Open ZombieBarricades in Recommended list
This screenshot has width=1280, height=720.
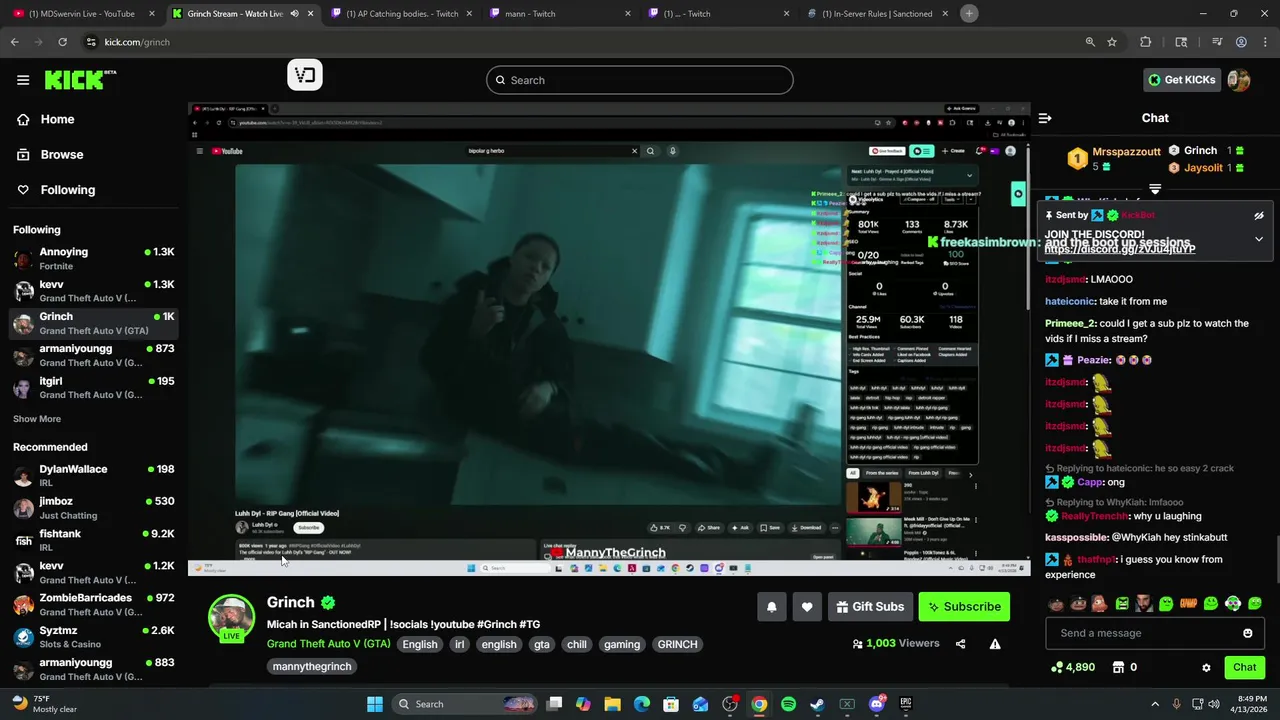point(93,604)
